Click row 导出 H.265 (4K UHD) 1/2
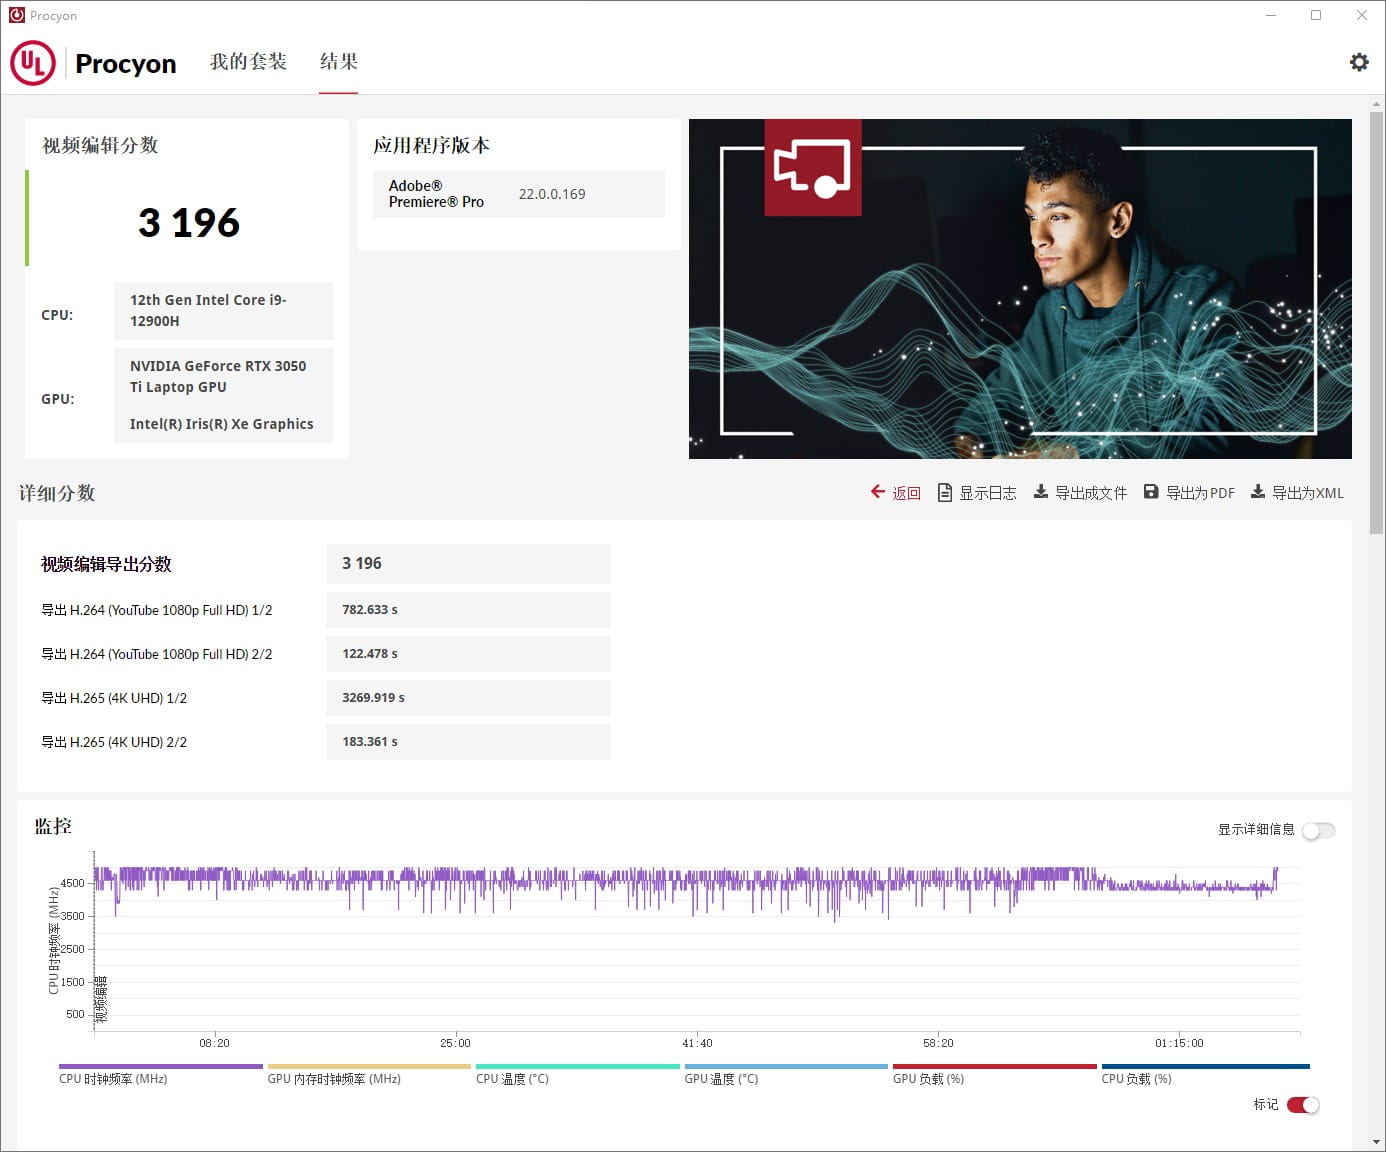Viewport: 1386px width, 1152px height. point(114,698)
